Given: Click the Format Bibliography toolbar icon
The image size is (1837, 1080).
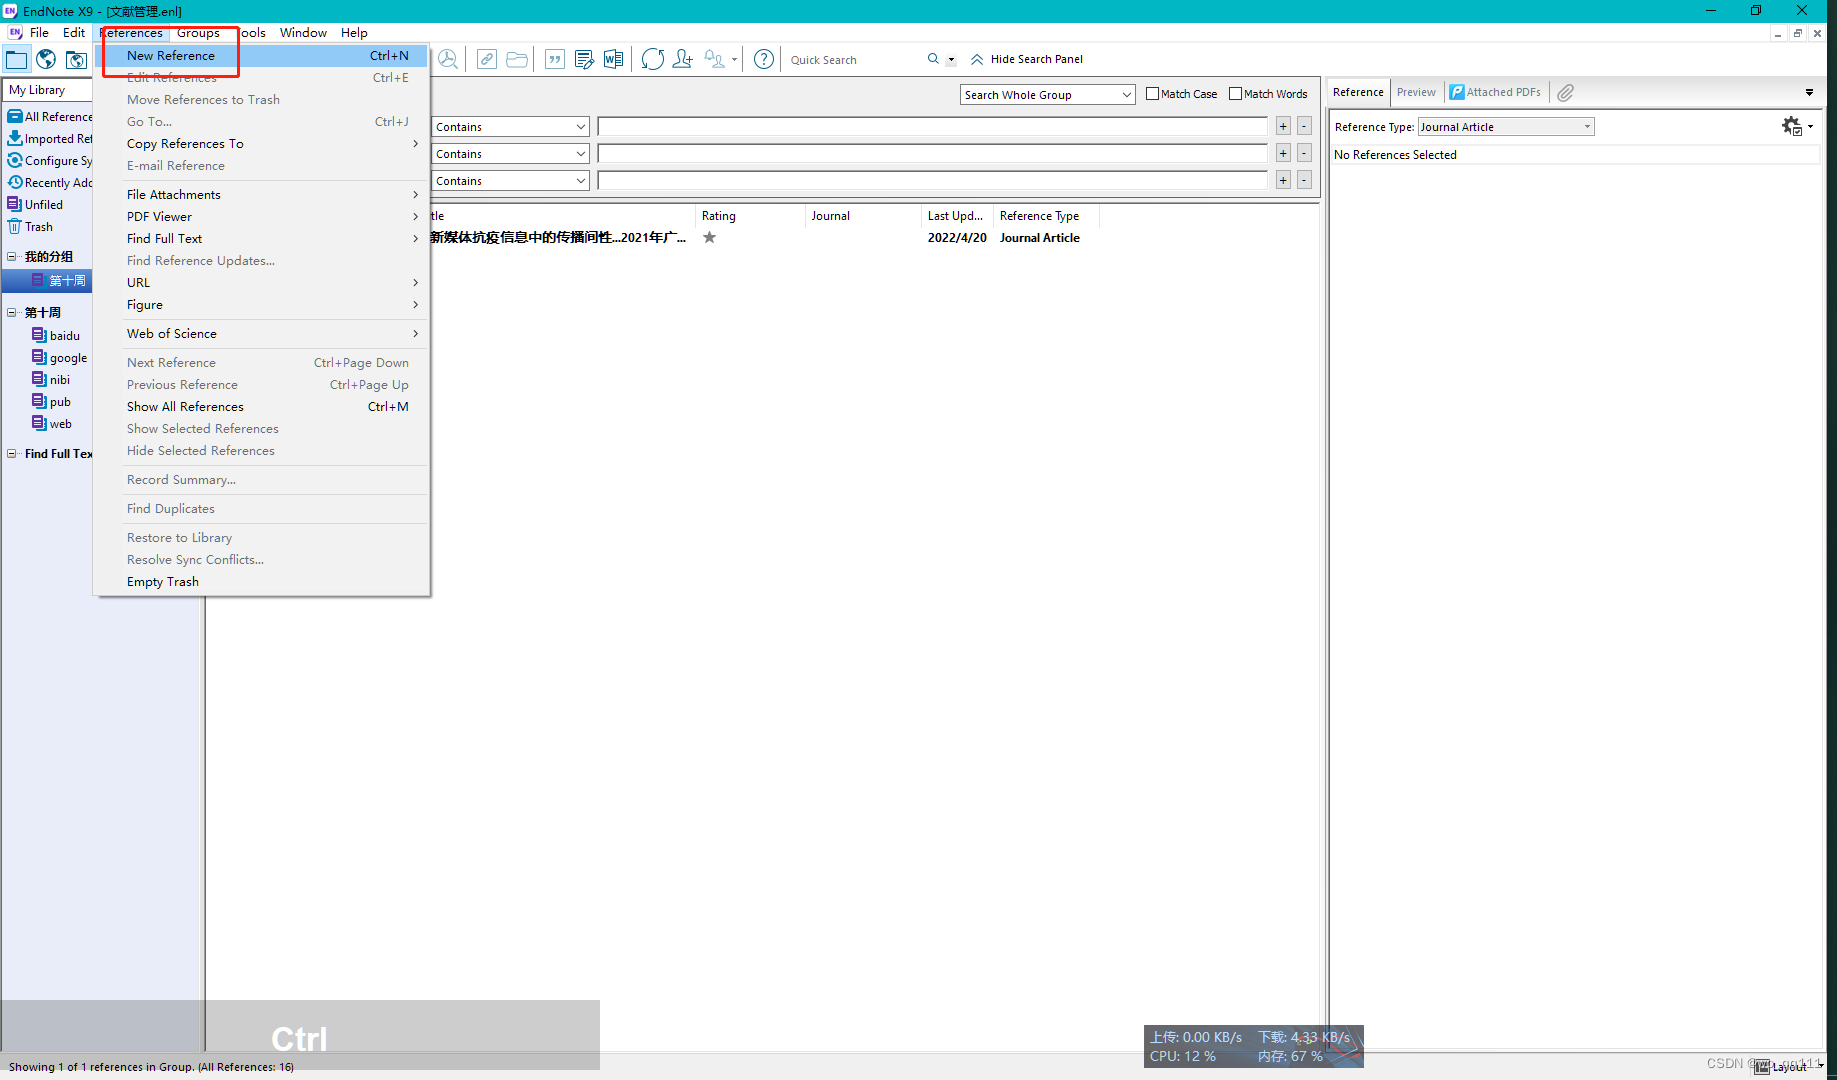Looking at the screenshot, I should (x=584, y=59).
